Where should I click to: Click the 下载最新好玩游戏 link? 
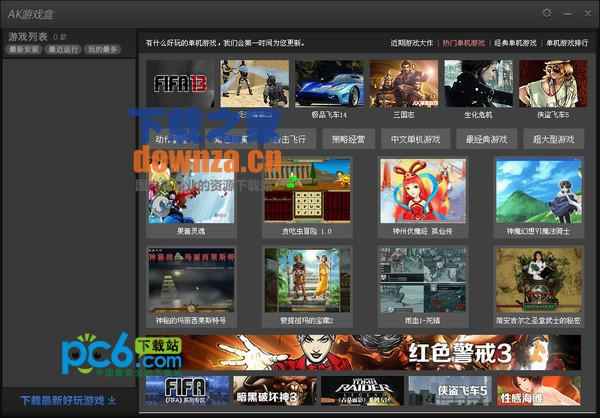pyautogui.click(x=68, y=401)
